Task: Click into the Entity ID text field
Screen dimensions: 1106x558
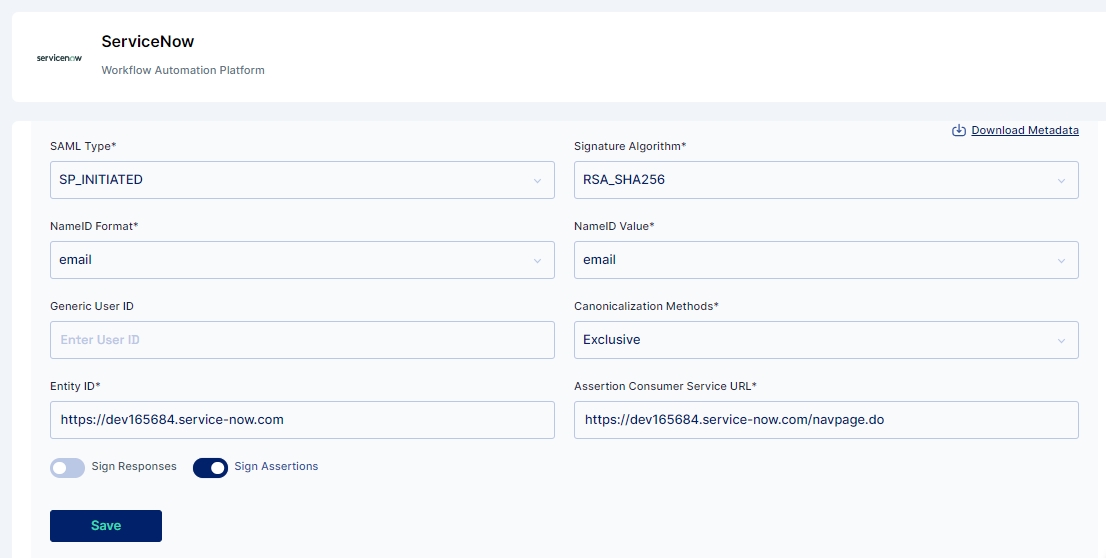Action: (302, 420)
